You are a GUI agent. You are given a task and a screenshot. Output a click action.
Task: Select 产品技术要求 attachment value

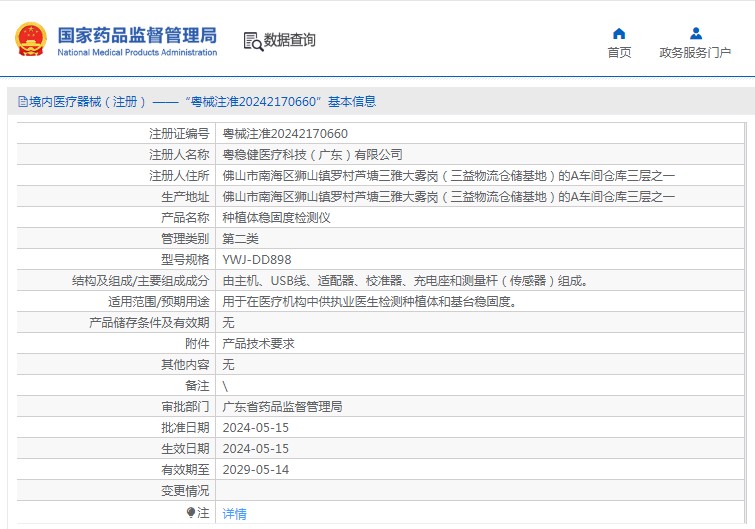pos(259,344)
